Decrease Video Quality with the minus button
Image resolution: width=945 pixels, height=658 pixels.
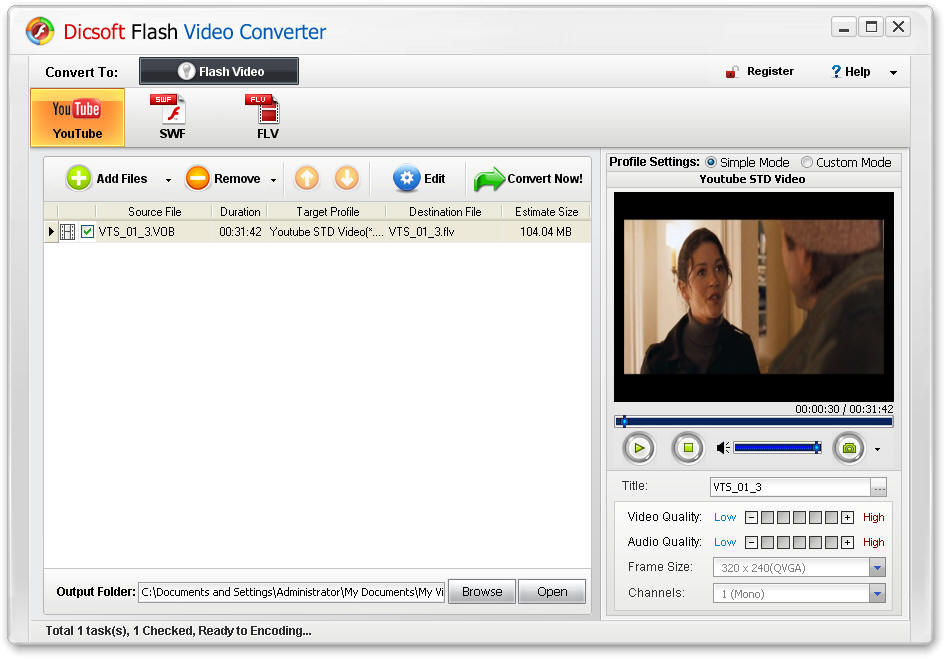pos(751,517)
